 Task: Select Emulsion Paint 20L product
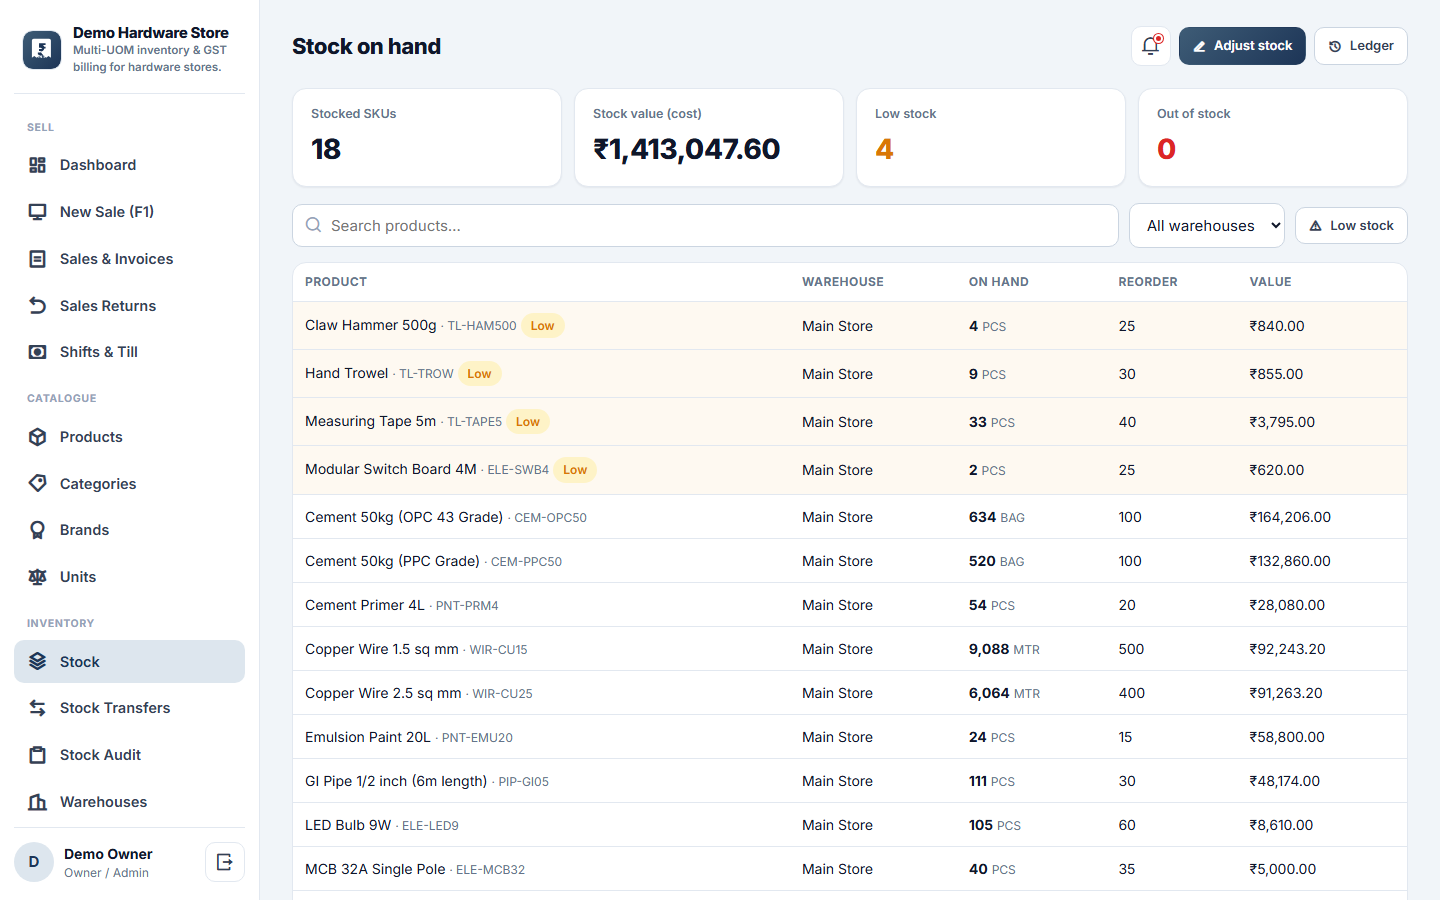tap(367, 737)
